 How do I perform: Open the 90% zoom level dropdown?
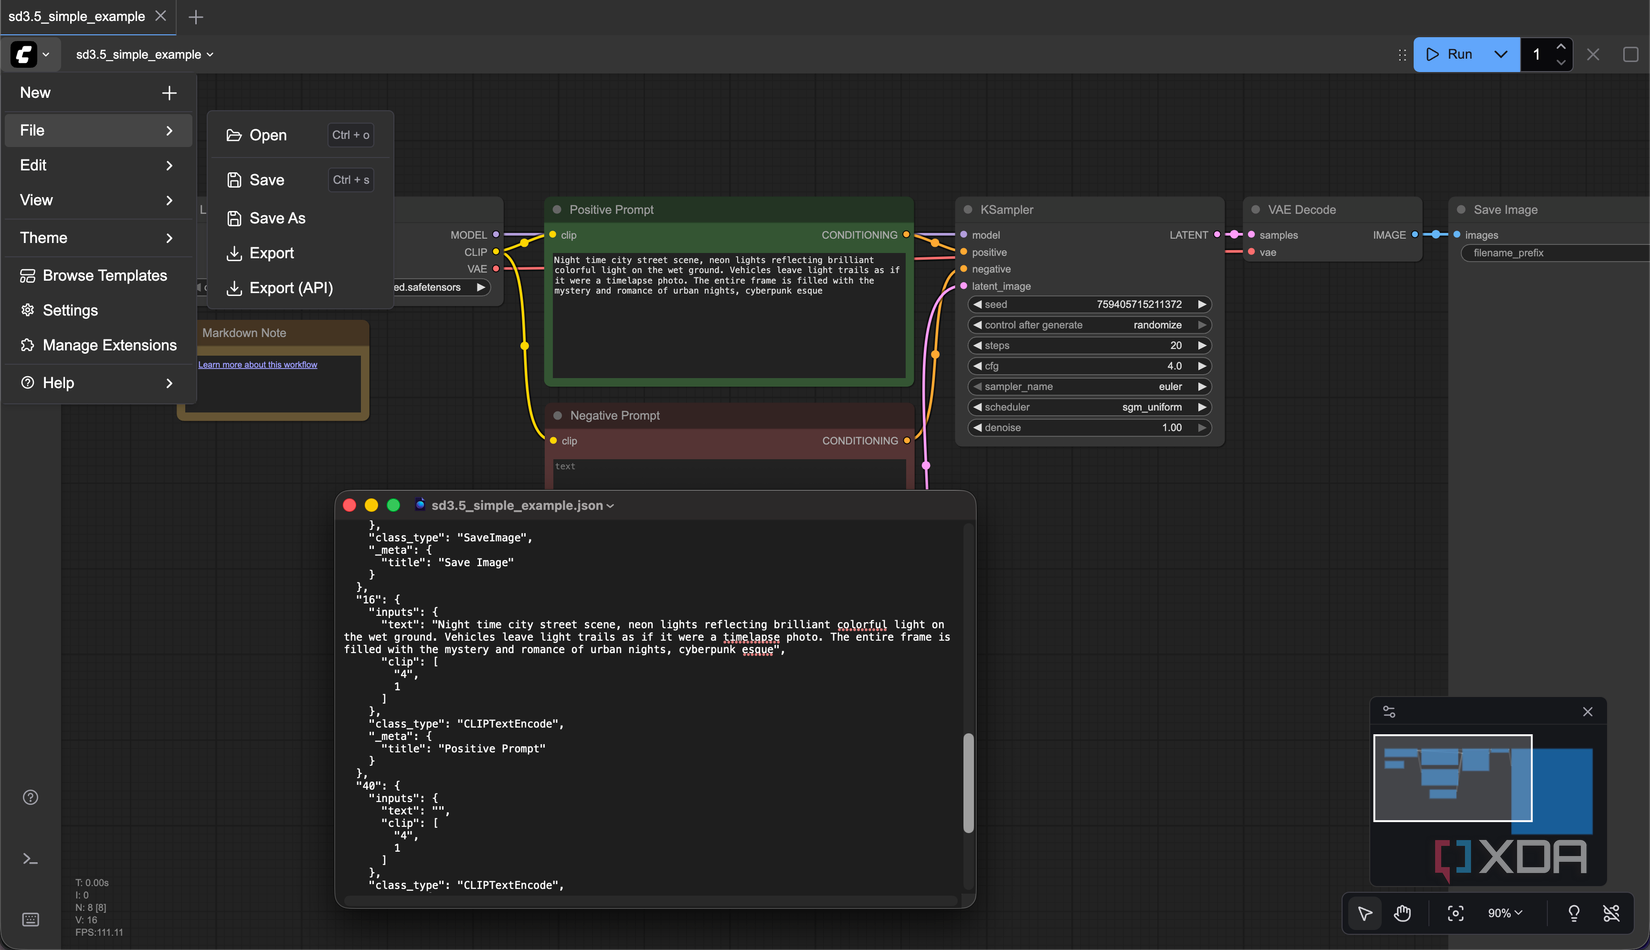pos(1505,913)
